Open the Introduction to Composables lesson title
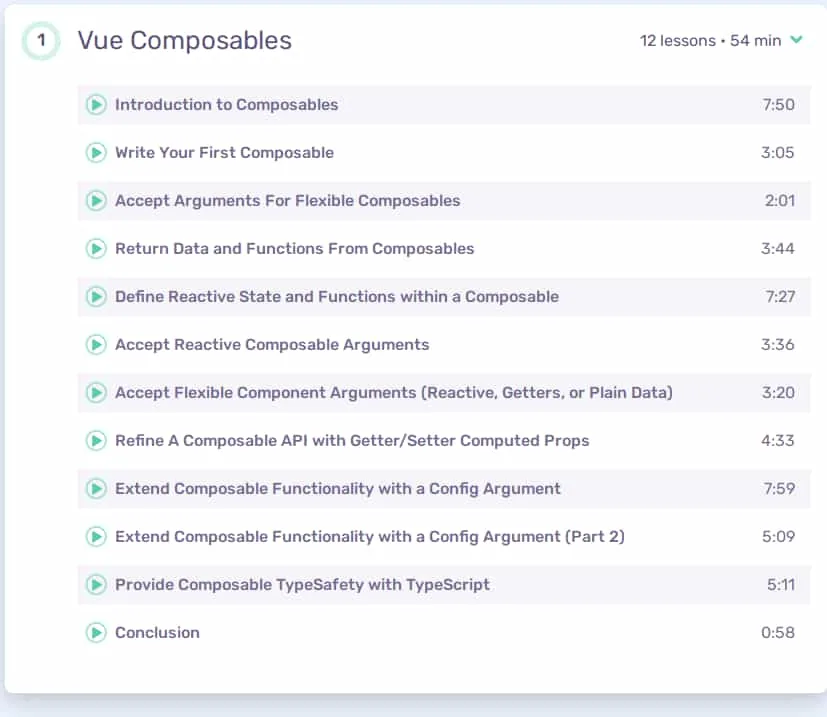The height and width of the screenshot is (717, 827). coord(226,104)
